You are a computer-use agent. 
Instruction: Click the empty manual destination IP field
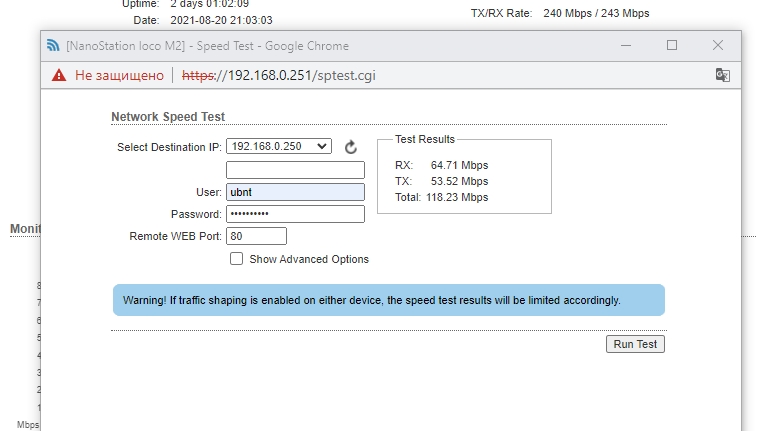[296, 170]
